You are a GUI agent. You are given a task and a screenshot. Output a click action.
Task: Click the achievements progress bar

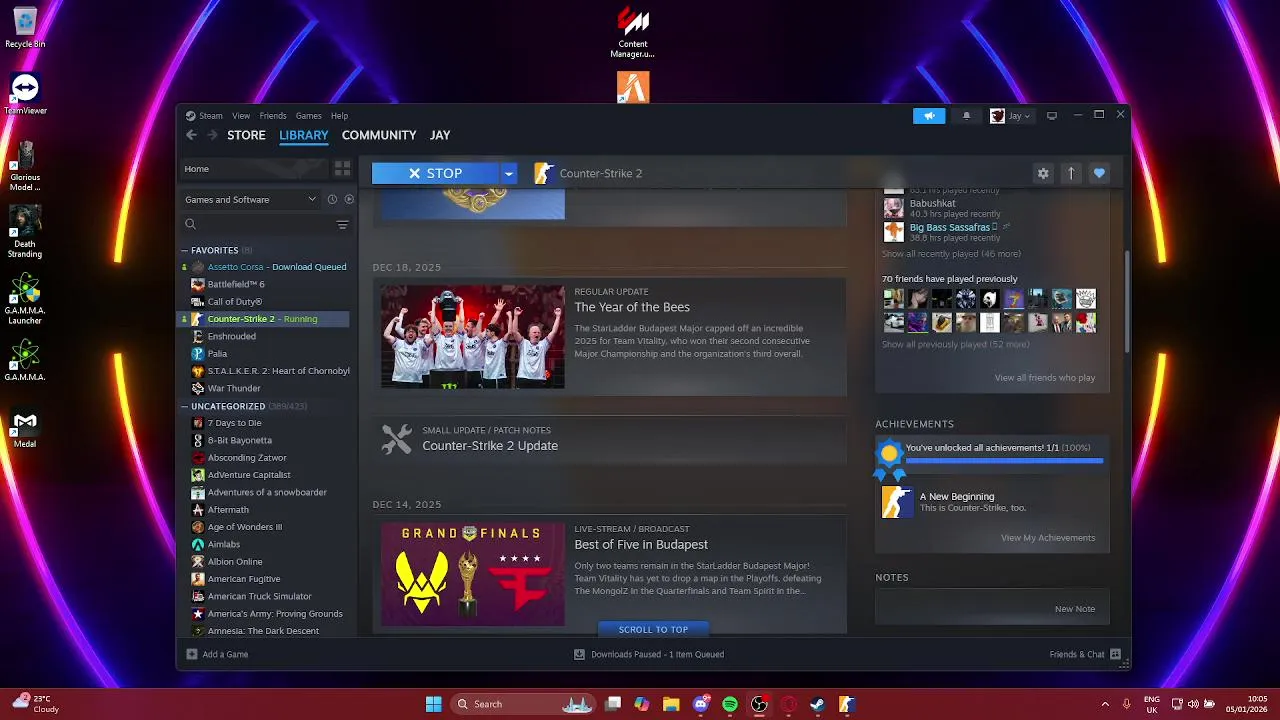1004,461
